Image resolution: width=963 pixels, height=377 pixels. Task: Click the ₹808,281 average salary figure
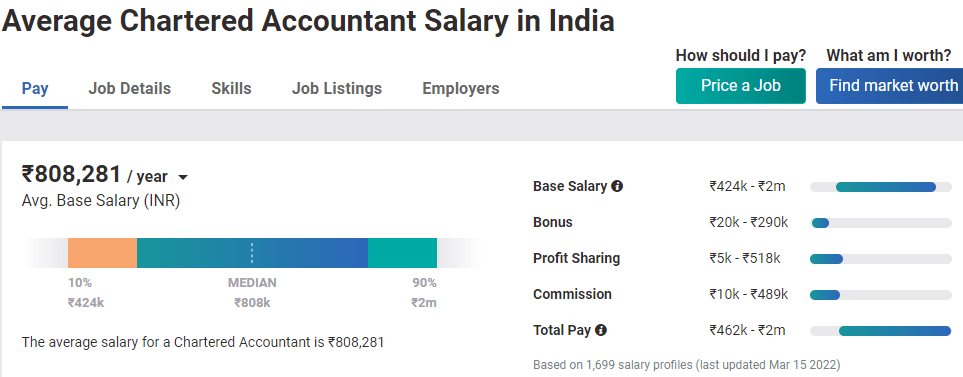click(x=71, y=174)
